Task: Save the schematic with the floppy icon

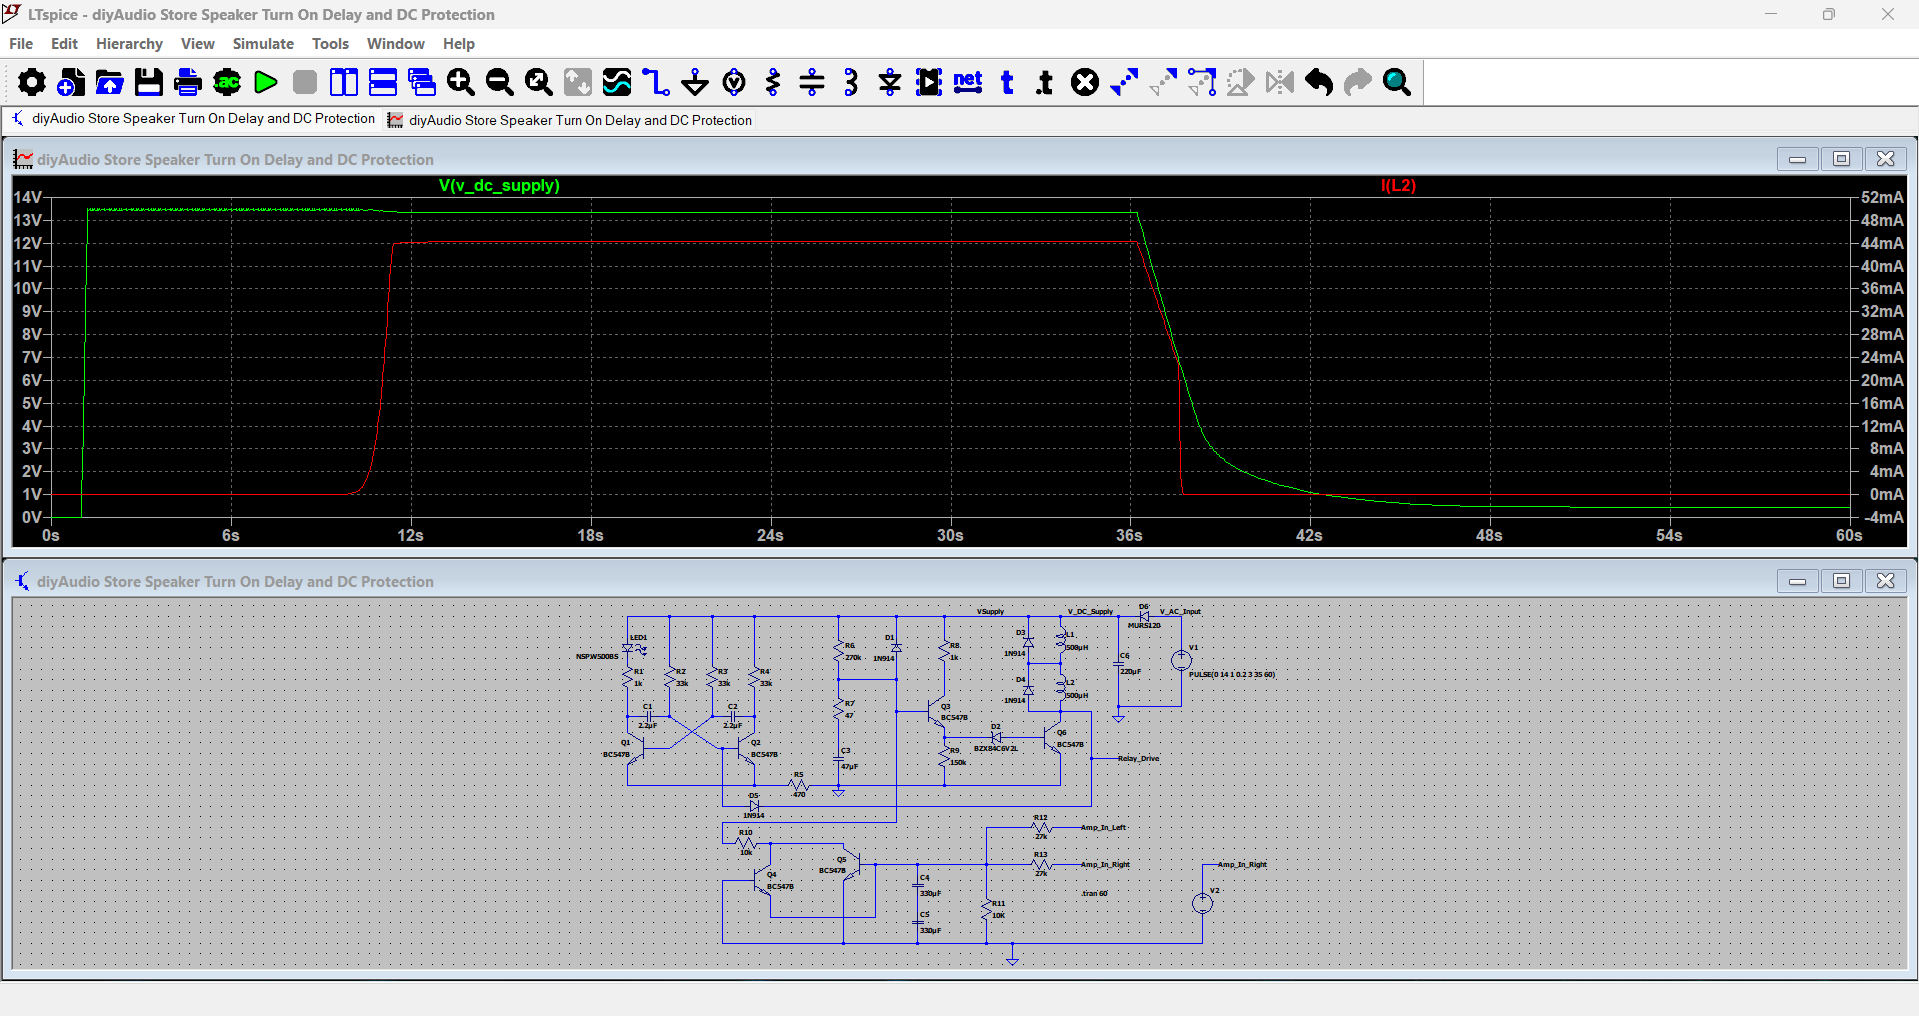Action: [x=149, y=82]
